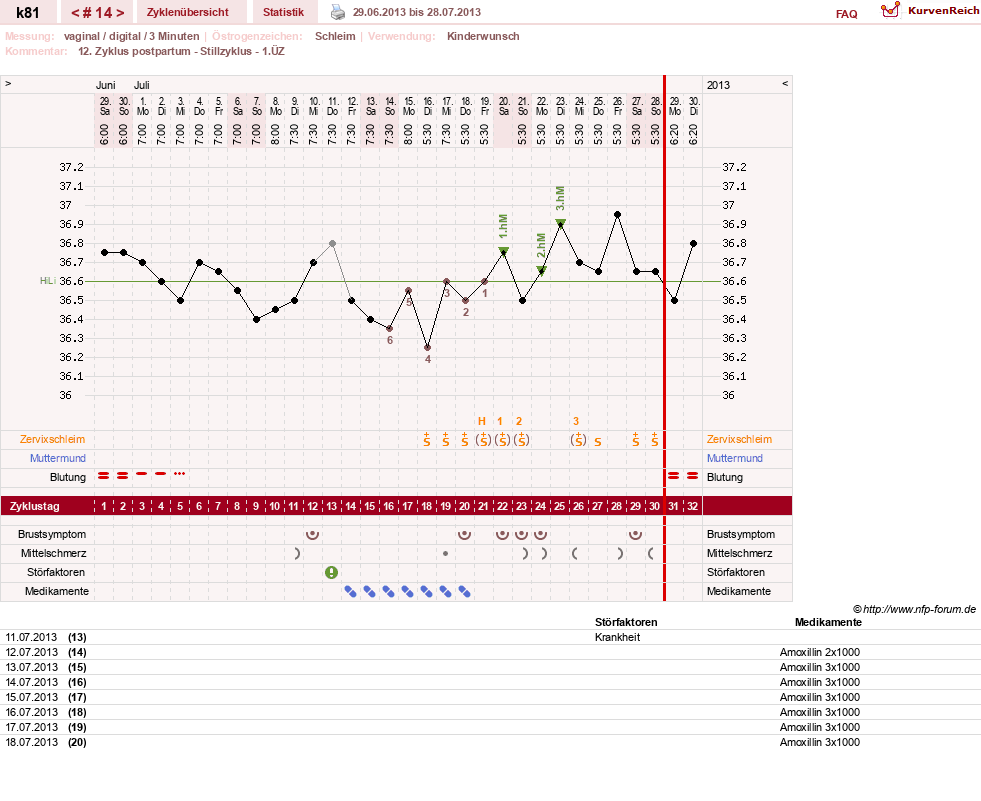Click Medikamente pill icon on cycle day 14
The height and width of the screenshot is (801, 981).
click(x=350, y=591)
